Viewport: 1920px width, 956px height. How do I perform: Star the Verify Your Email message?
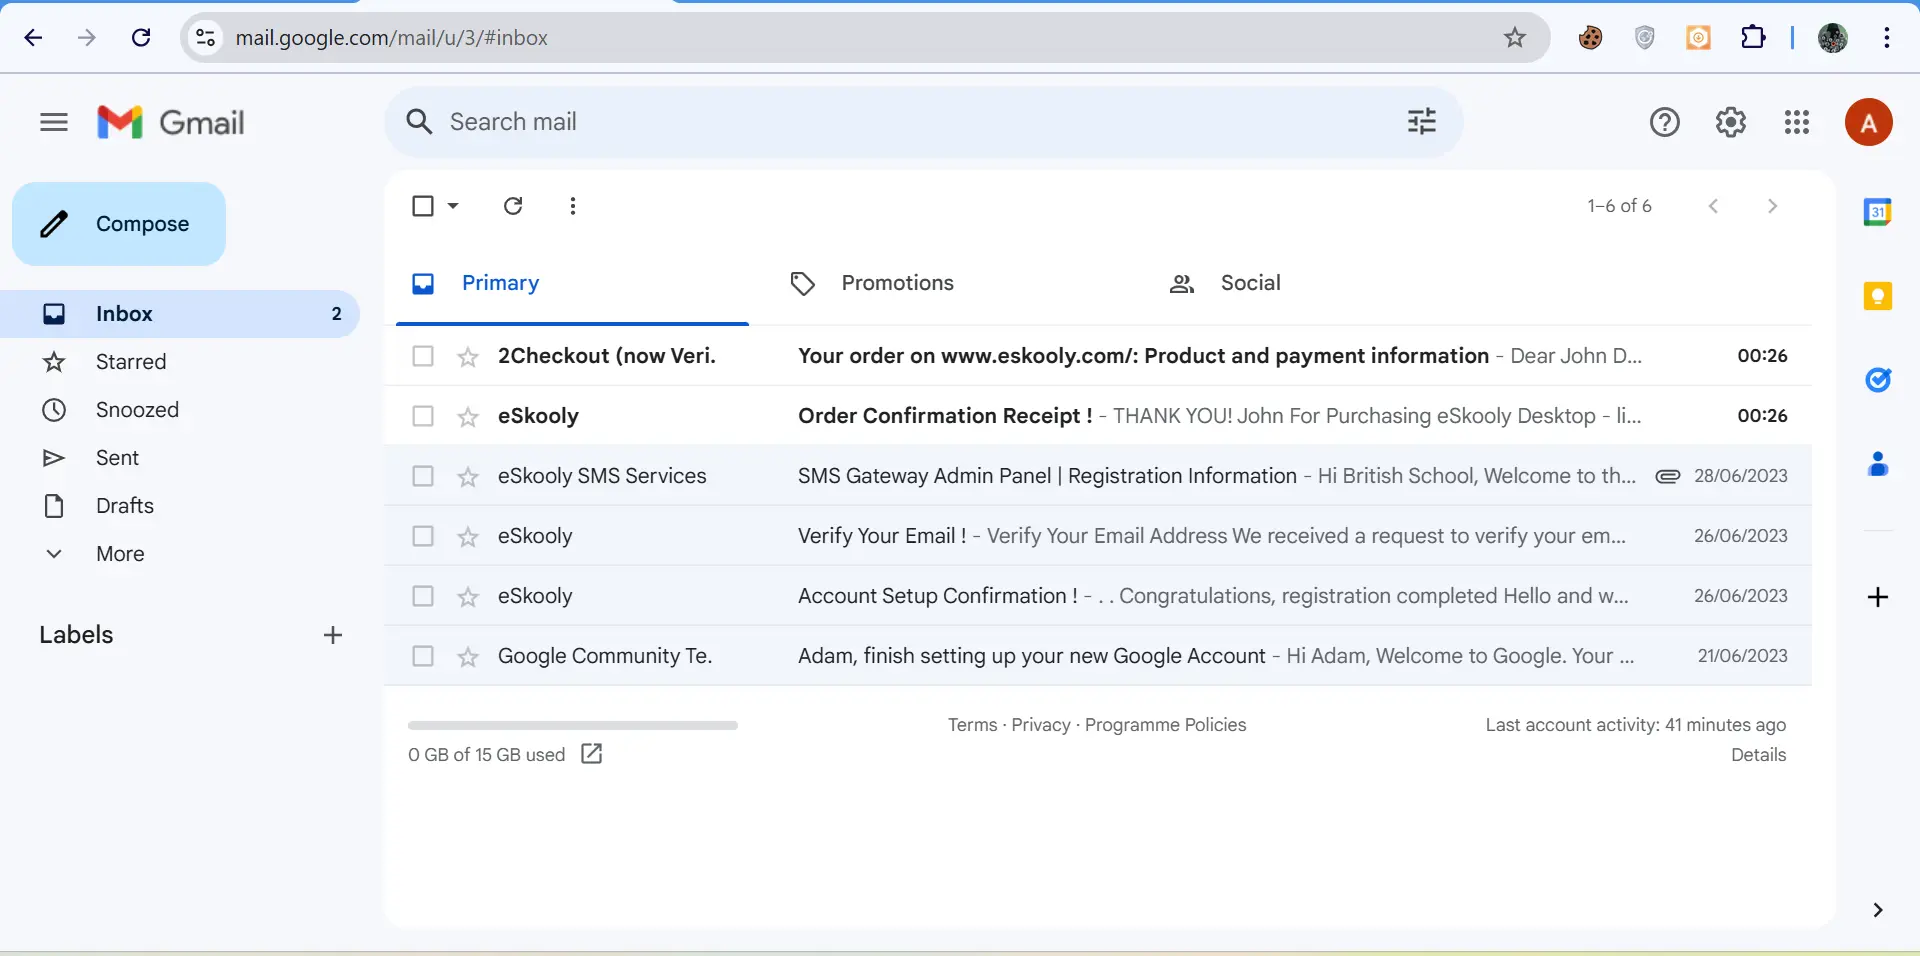467,537
